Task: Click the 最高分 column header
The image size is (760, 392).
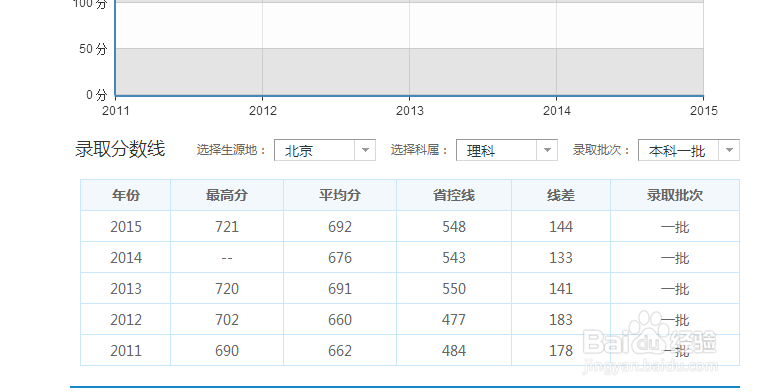Action: coord(227,195)
